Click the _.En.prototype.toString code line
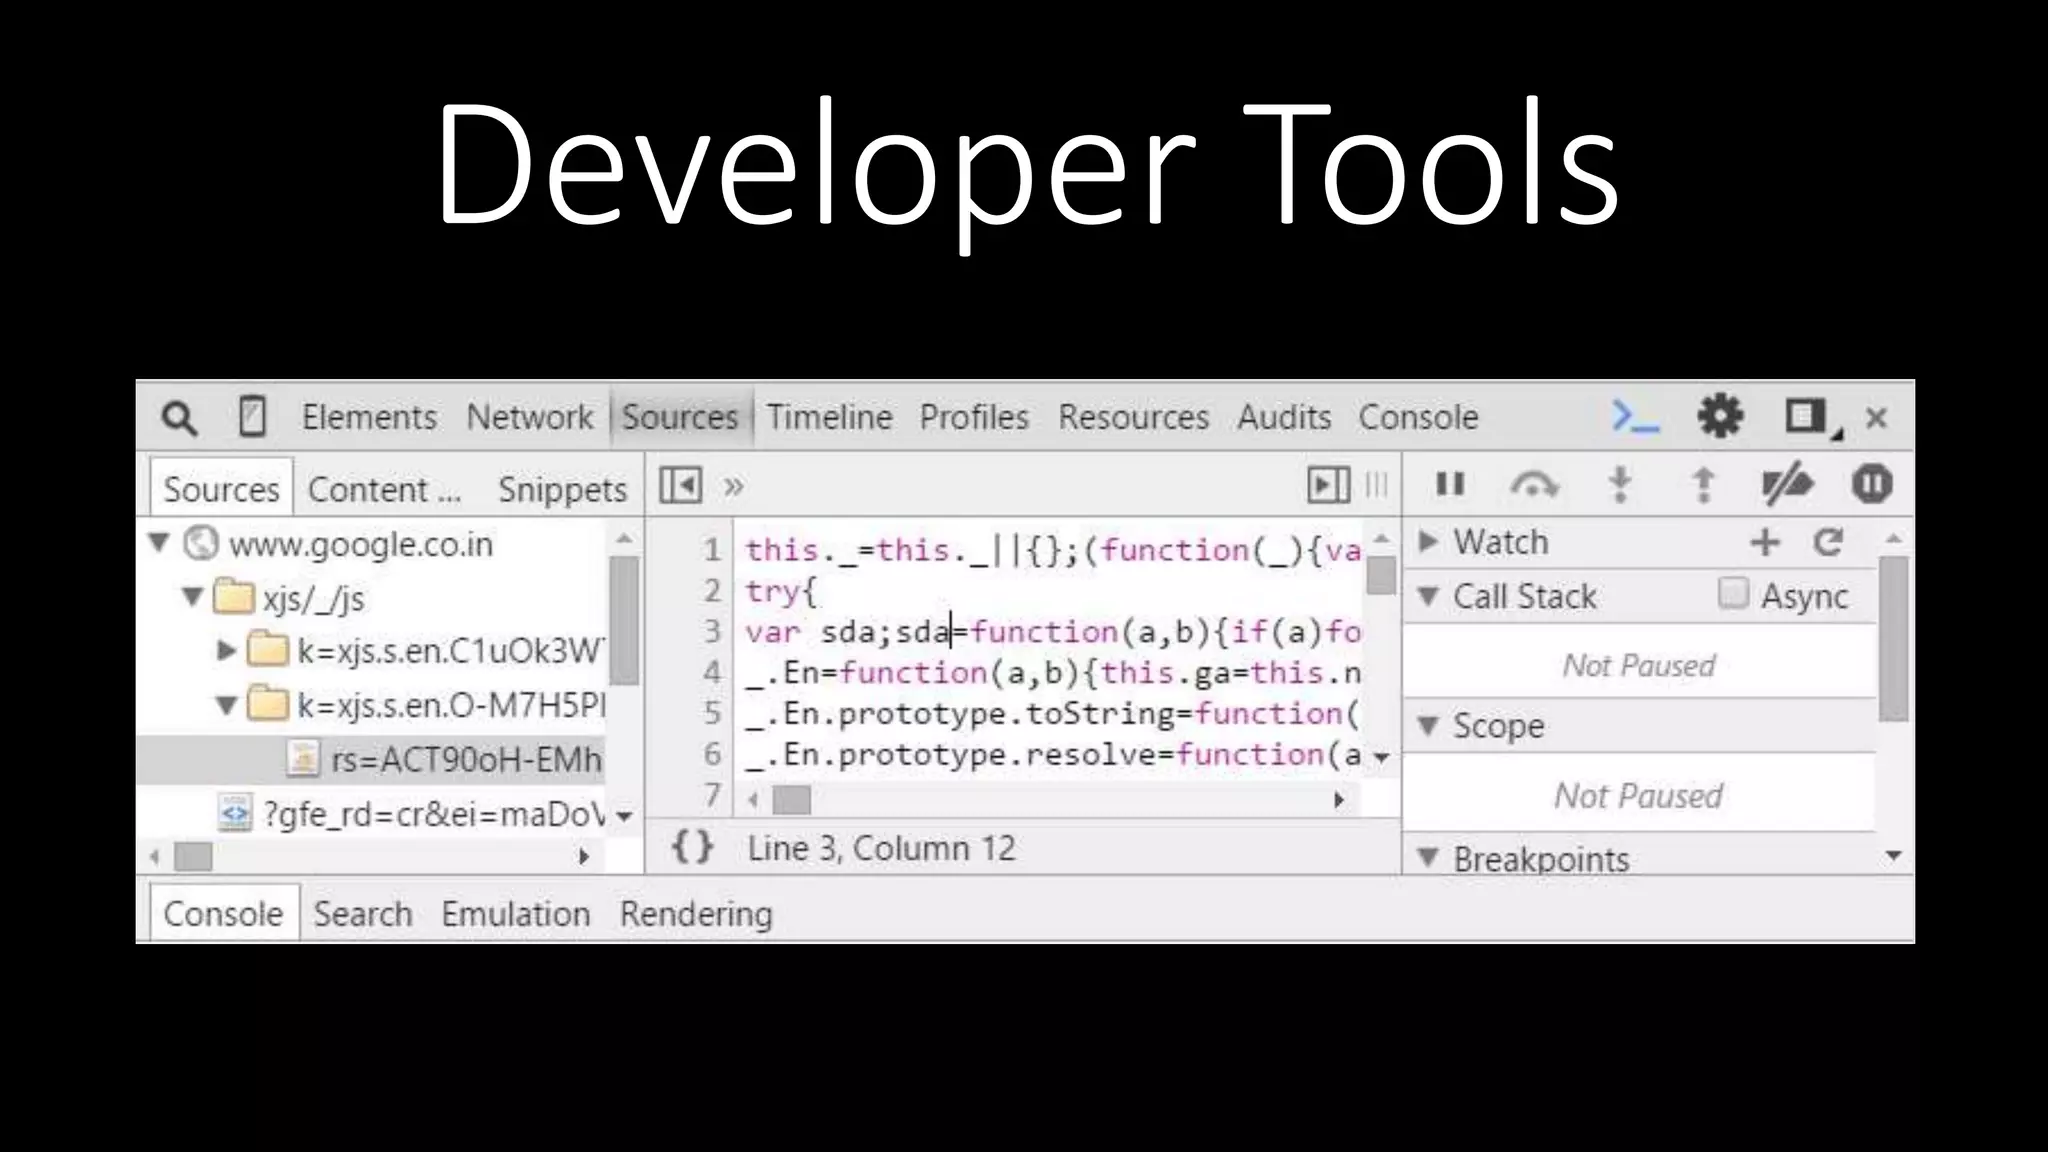 click(1052, 713)
